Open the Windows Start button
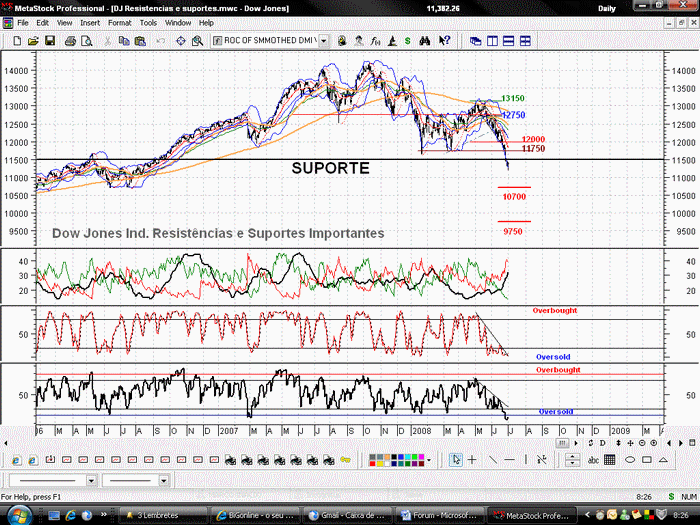Viewport: 700px width, 525px height. point(19,516)
